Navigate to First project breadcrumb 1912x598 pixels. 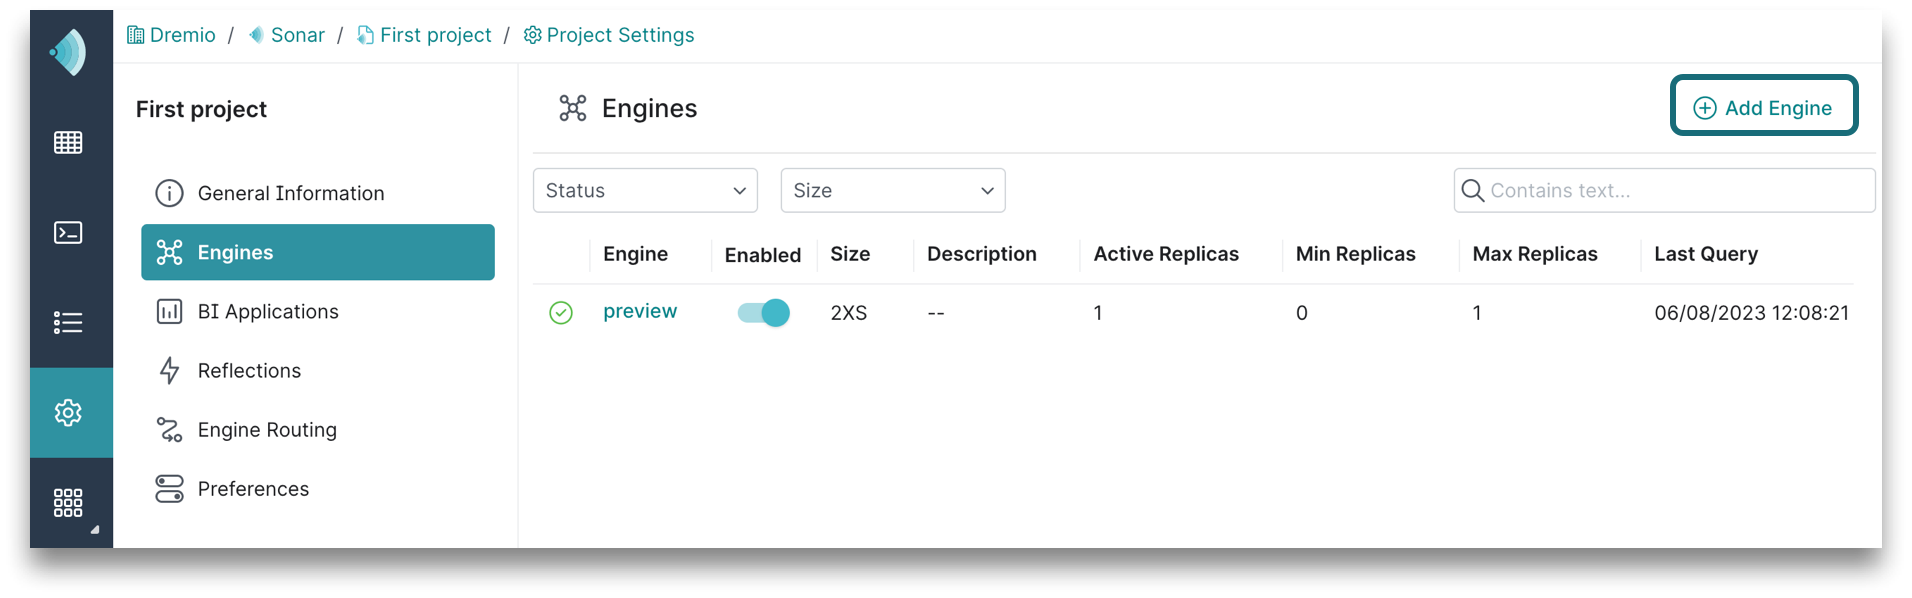click(435, 35)
